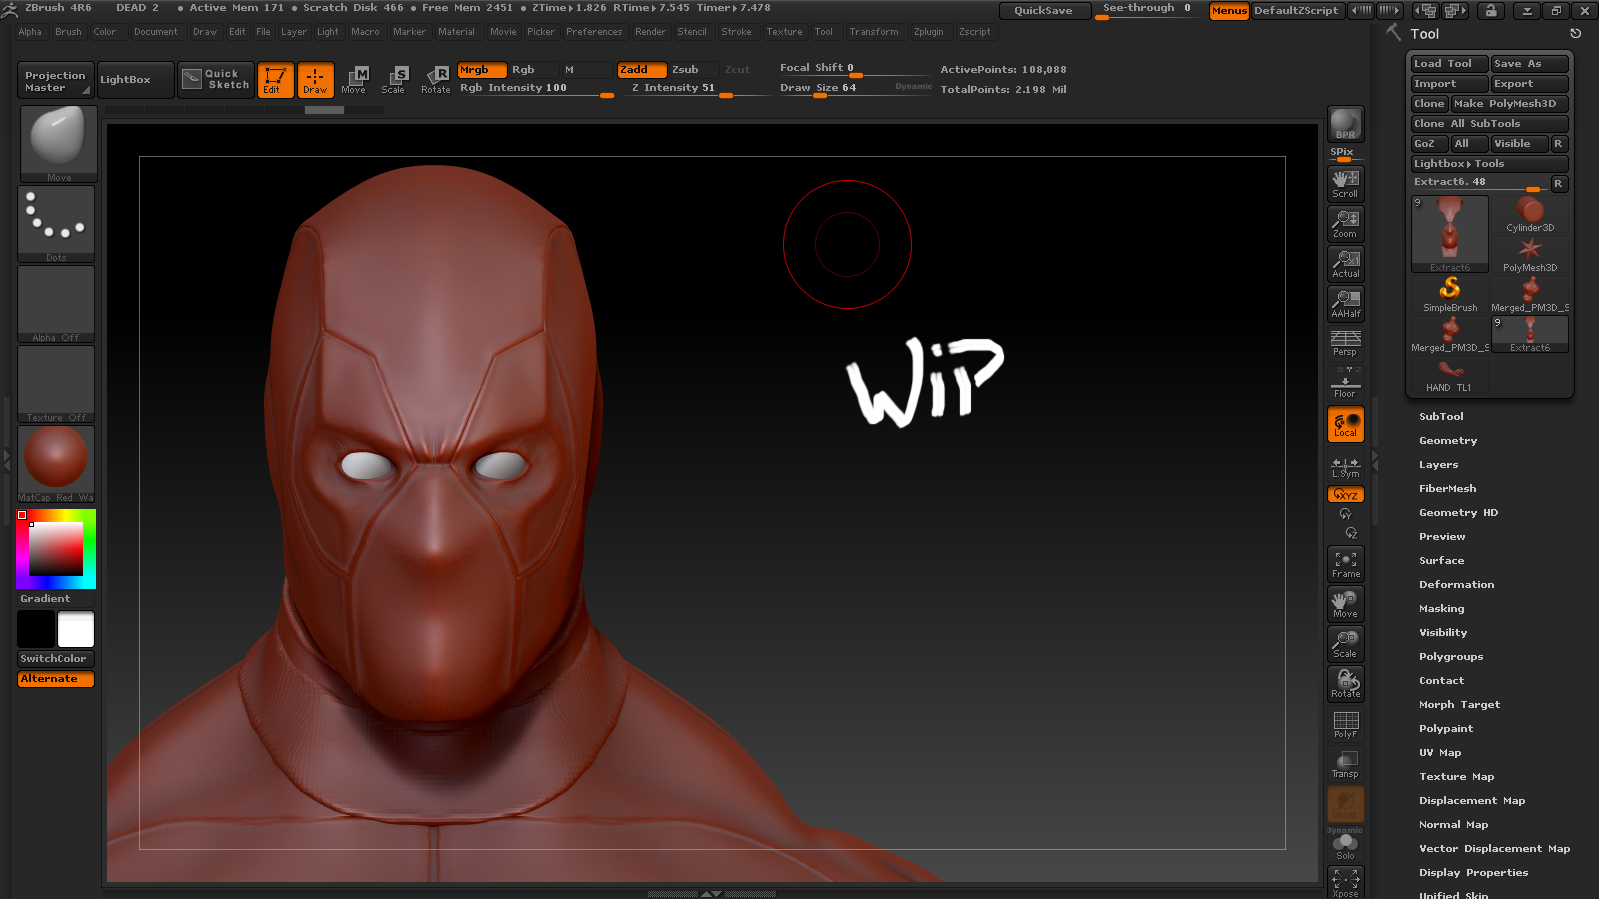Select the right-shelf Rotate icon
The image size is (1599, 899).
coord(1345,684)
